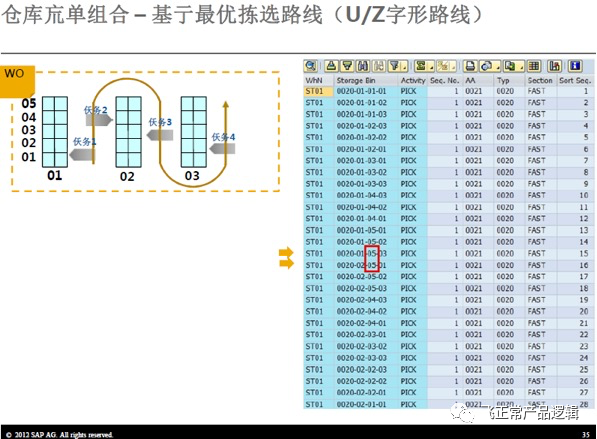Click rack 03 in the warehouse diagram
This screenshot has height=439, width=597.
[194, 132]
